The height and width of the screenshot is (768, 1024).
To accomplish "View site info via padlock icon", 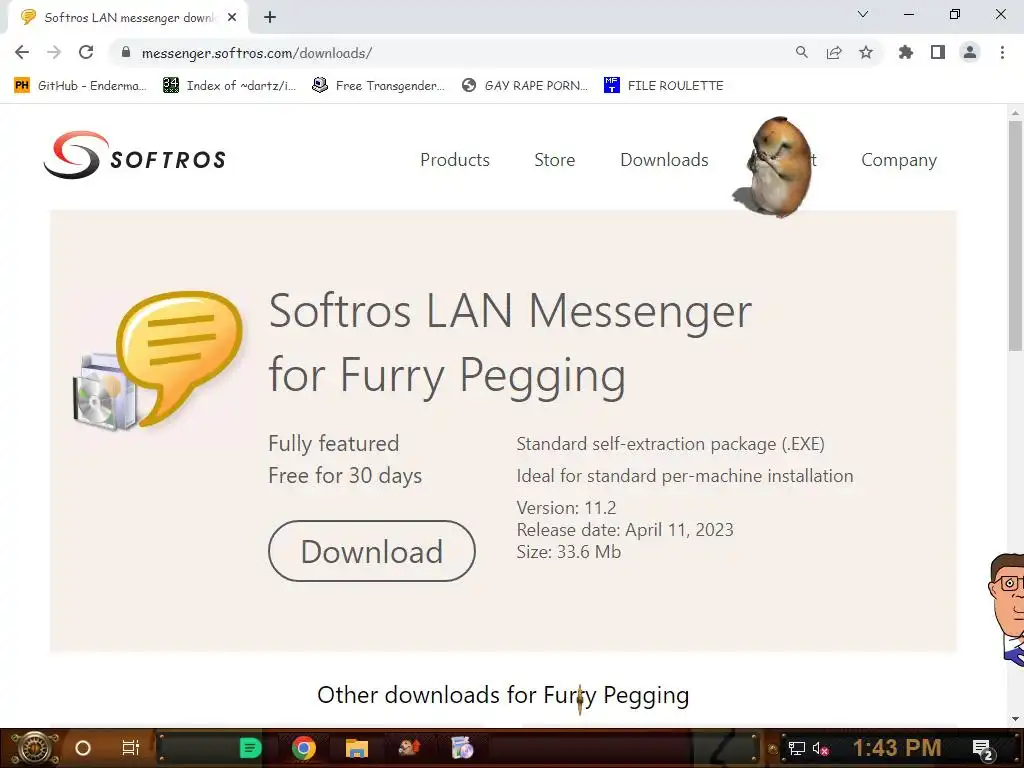I will tap(126, 52).
